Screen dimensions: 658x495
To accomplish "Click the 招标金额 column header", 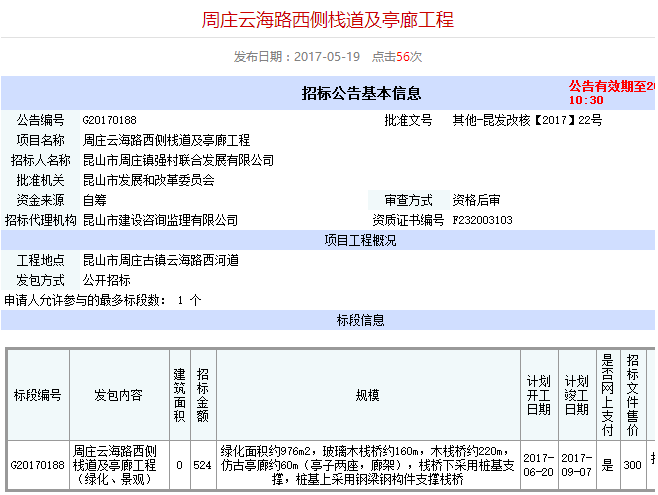I will coord(203,395).
